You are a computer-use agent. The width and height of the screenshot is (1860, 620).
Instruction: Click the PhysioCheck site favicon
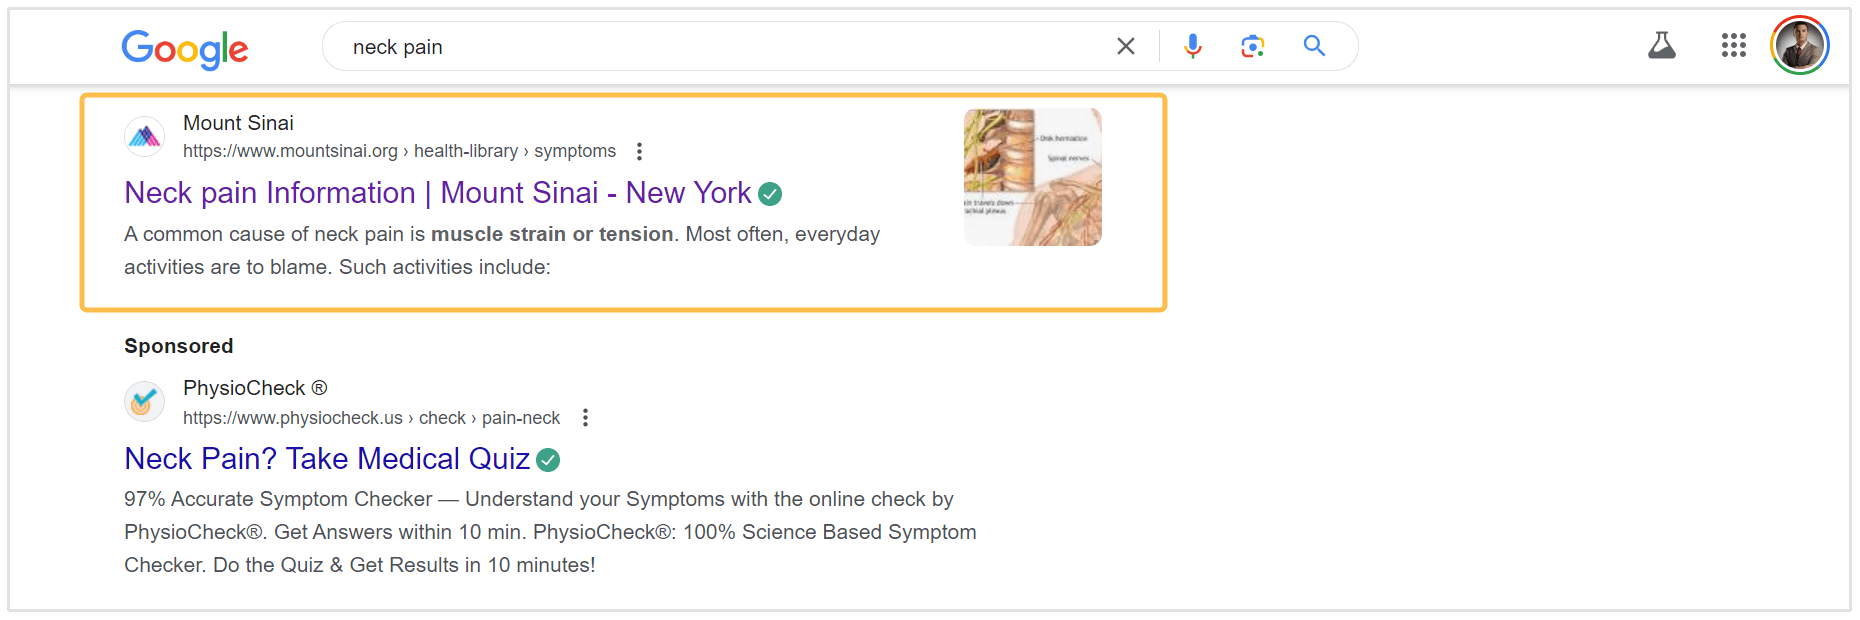tap(145, 402)
